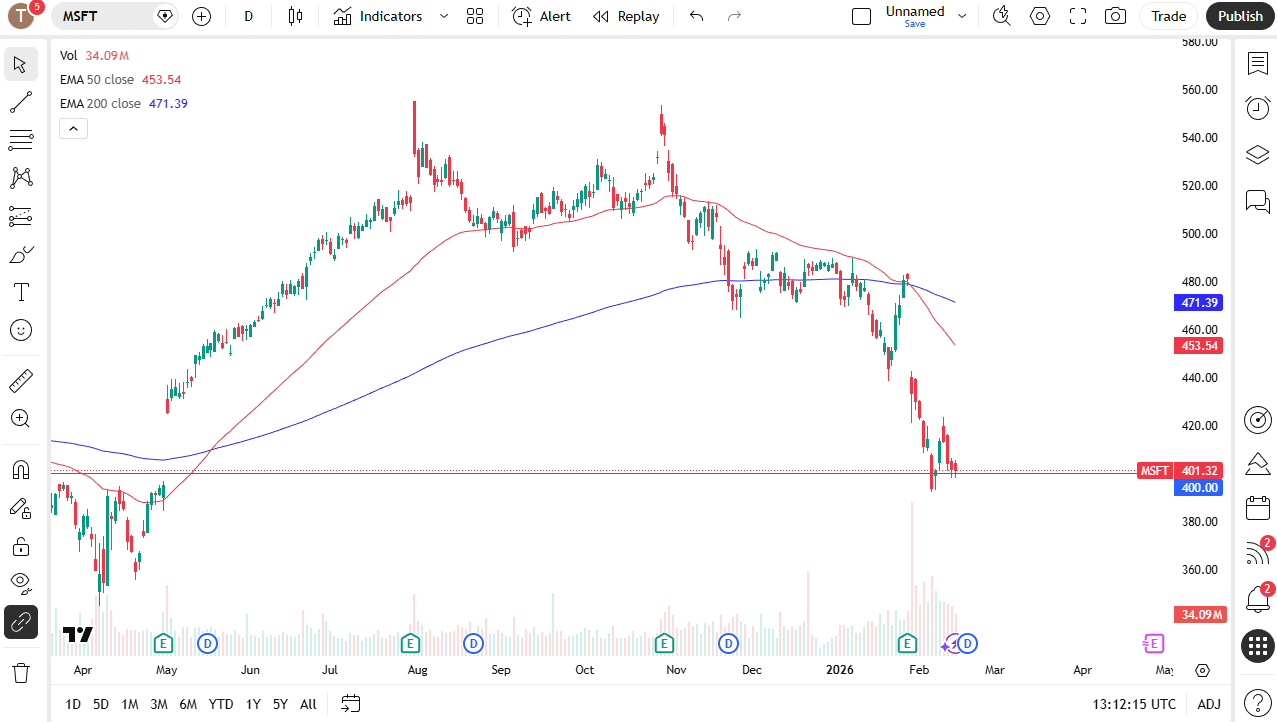Select the EMA 50 close indicator label
The width and height of the screenshot is (1277, 722).
click(x=99, y=79)
